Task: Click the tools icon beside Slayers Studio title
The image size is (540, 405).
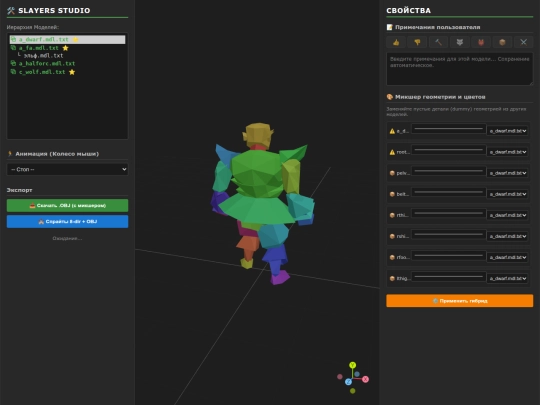Action: tap(11, 11)
